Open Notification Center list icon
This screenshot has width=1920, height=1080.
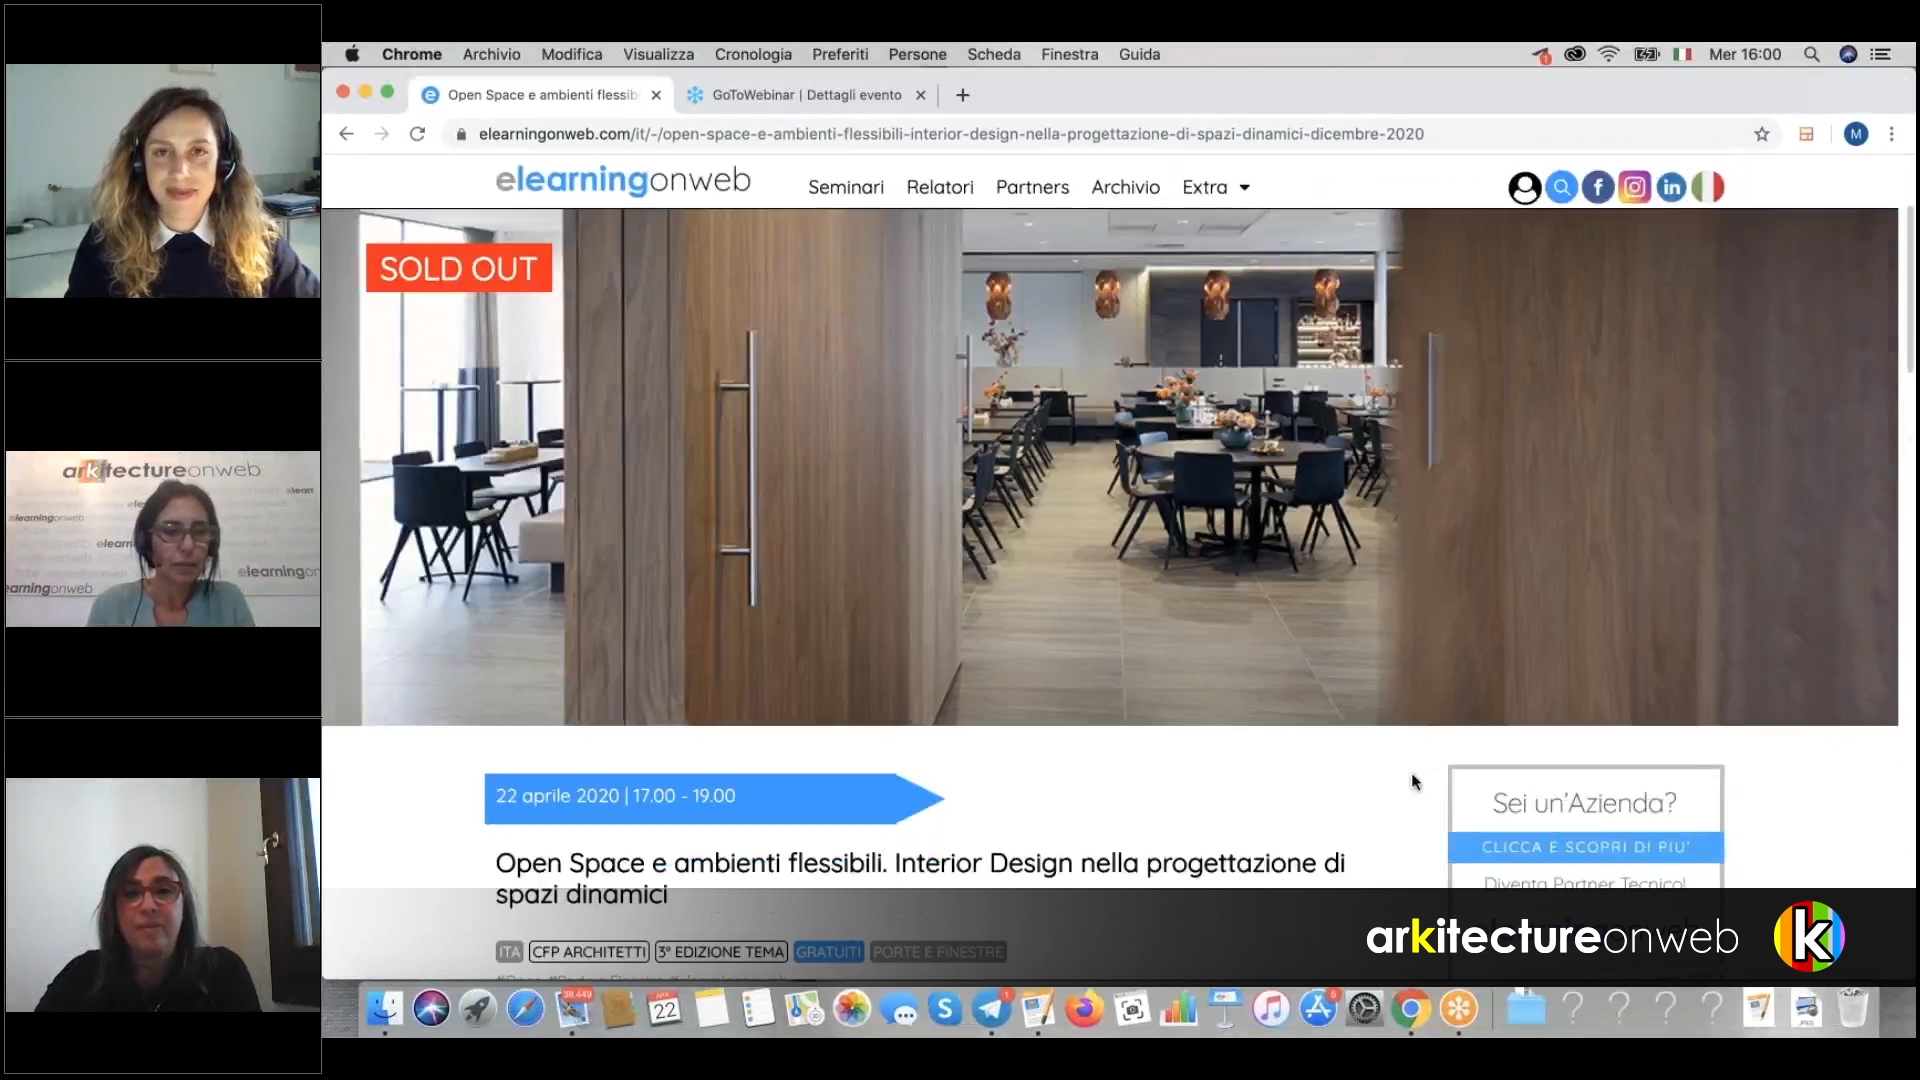[1881, 55]
